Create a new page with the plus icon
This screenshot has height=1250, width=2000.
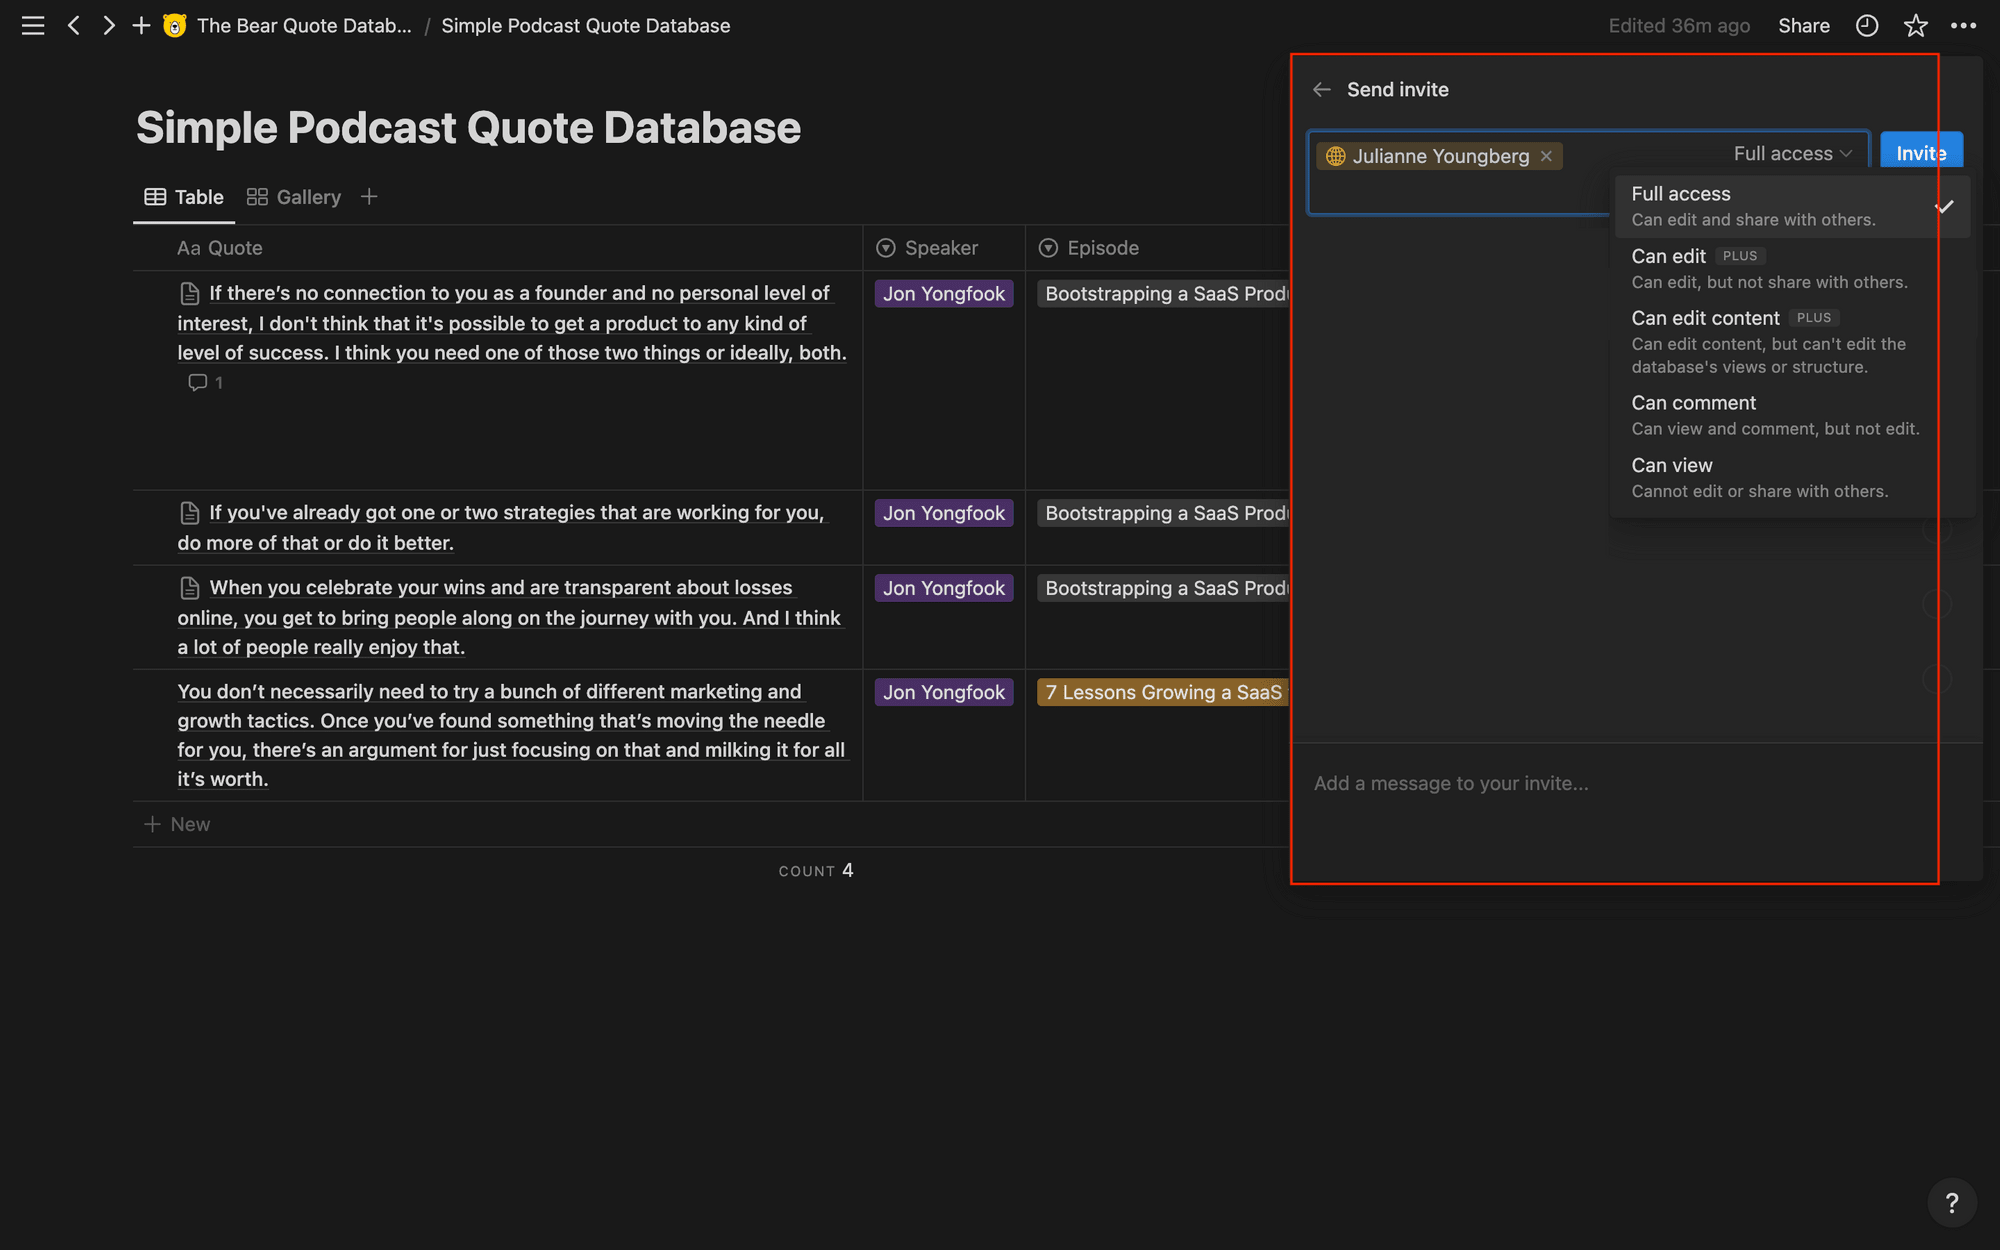141,25
